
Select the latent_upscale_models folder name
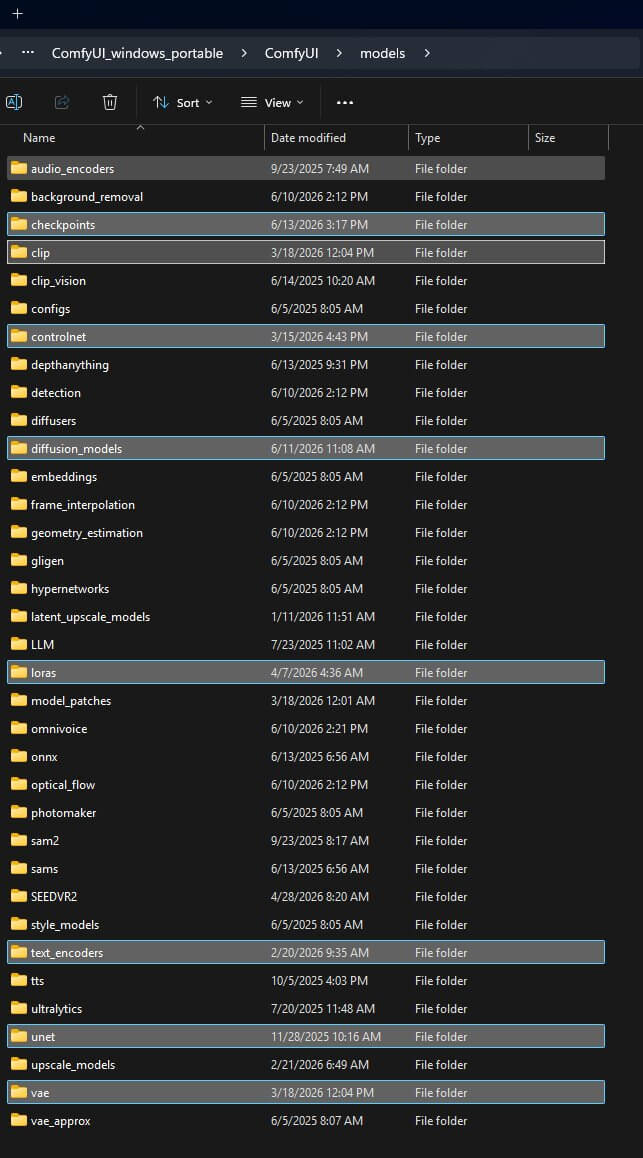pos(90,617)
